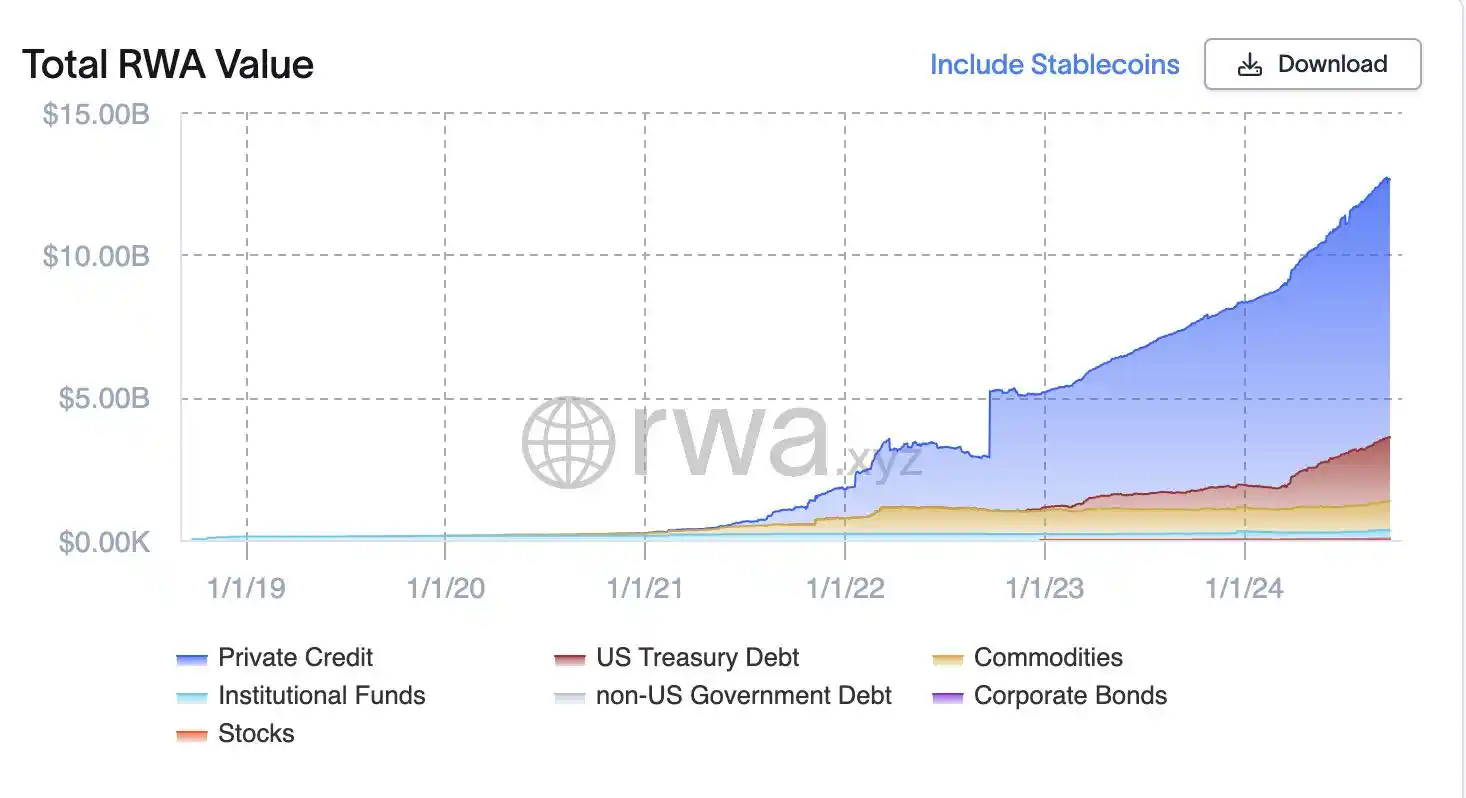Click the red US Treasury Debt swatch
Viewport: 1466px width, 798px height.
click(569, 659)
